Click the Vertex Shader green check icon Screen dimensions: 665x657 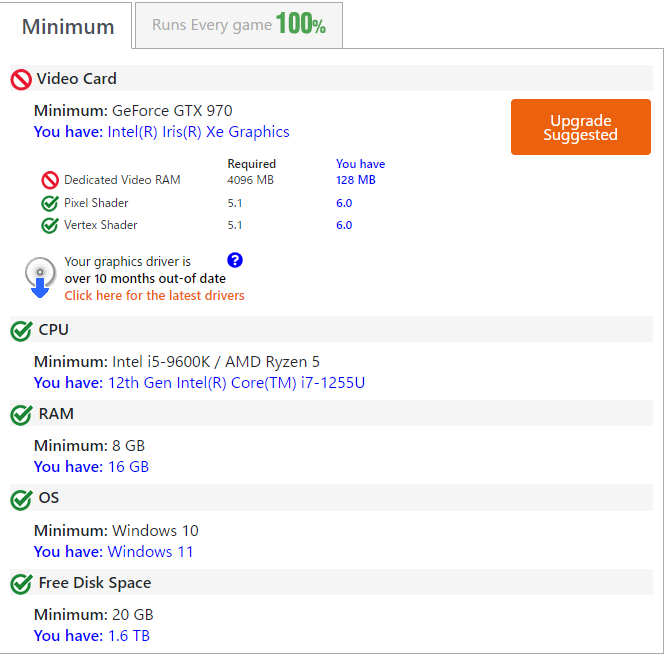tap(50, 225)
